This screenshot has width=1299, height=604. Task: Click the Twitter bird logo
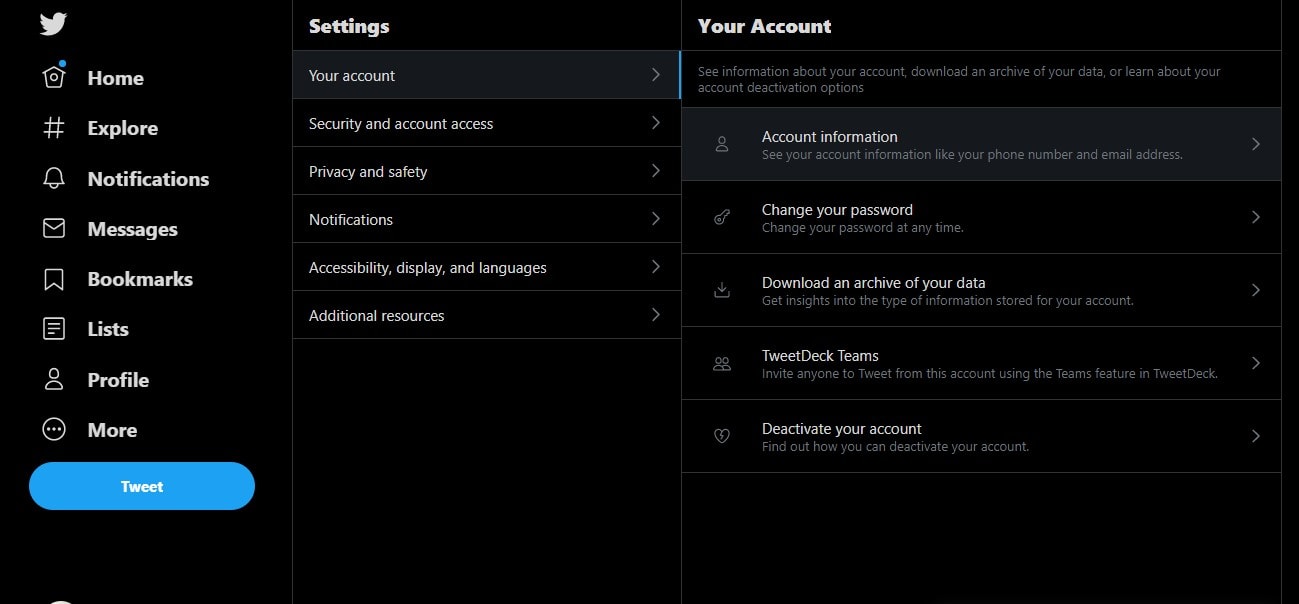(52, 22)
